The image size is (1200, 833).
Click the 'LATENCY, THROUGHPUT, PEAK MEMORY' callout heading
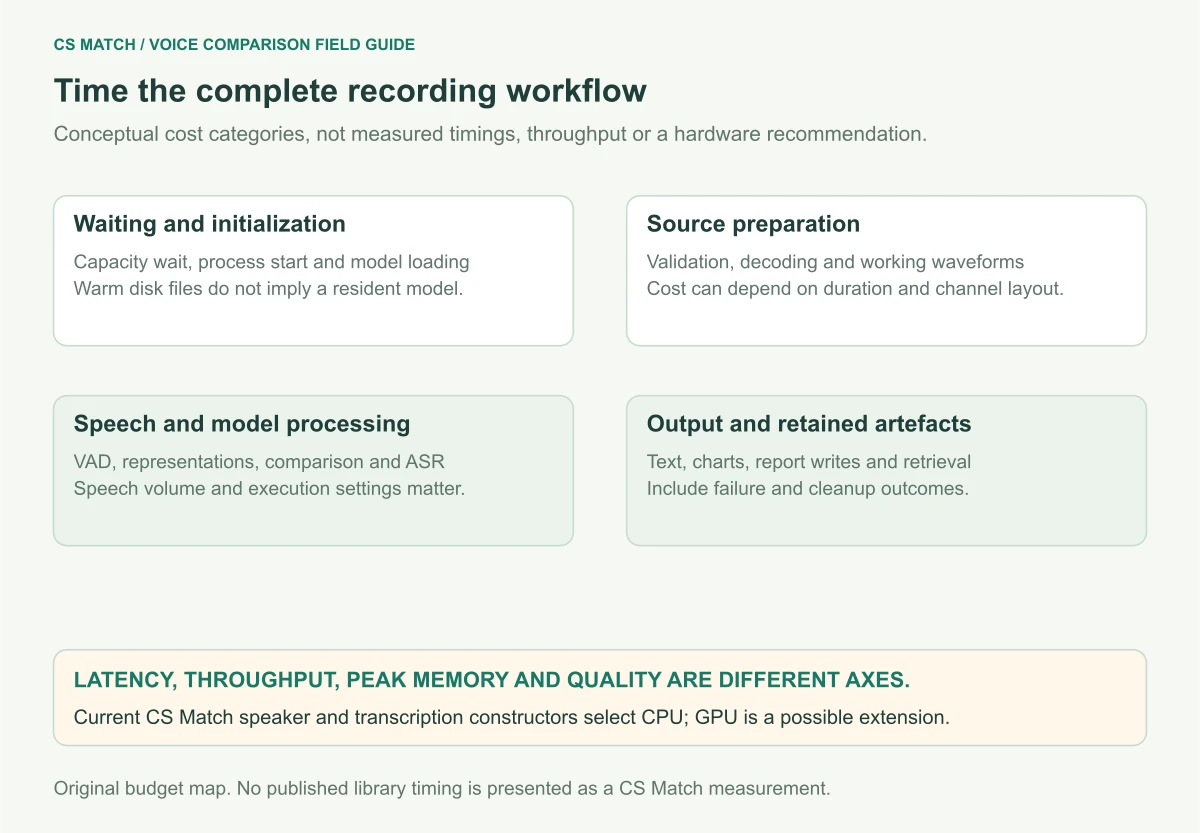click(x=492, y=680)
